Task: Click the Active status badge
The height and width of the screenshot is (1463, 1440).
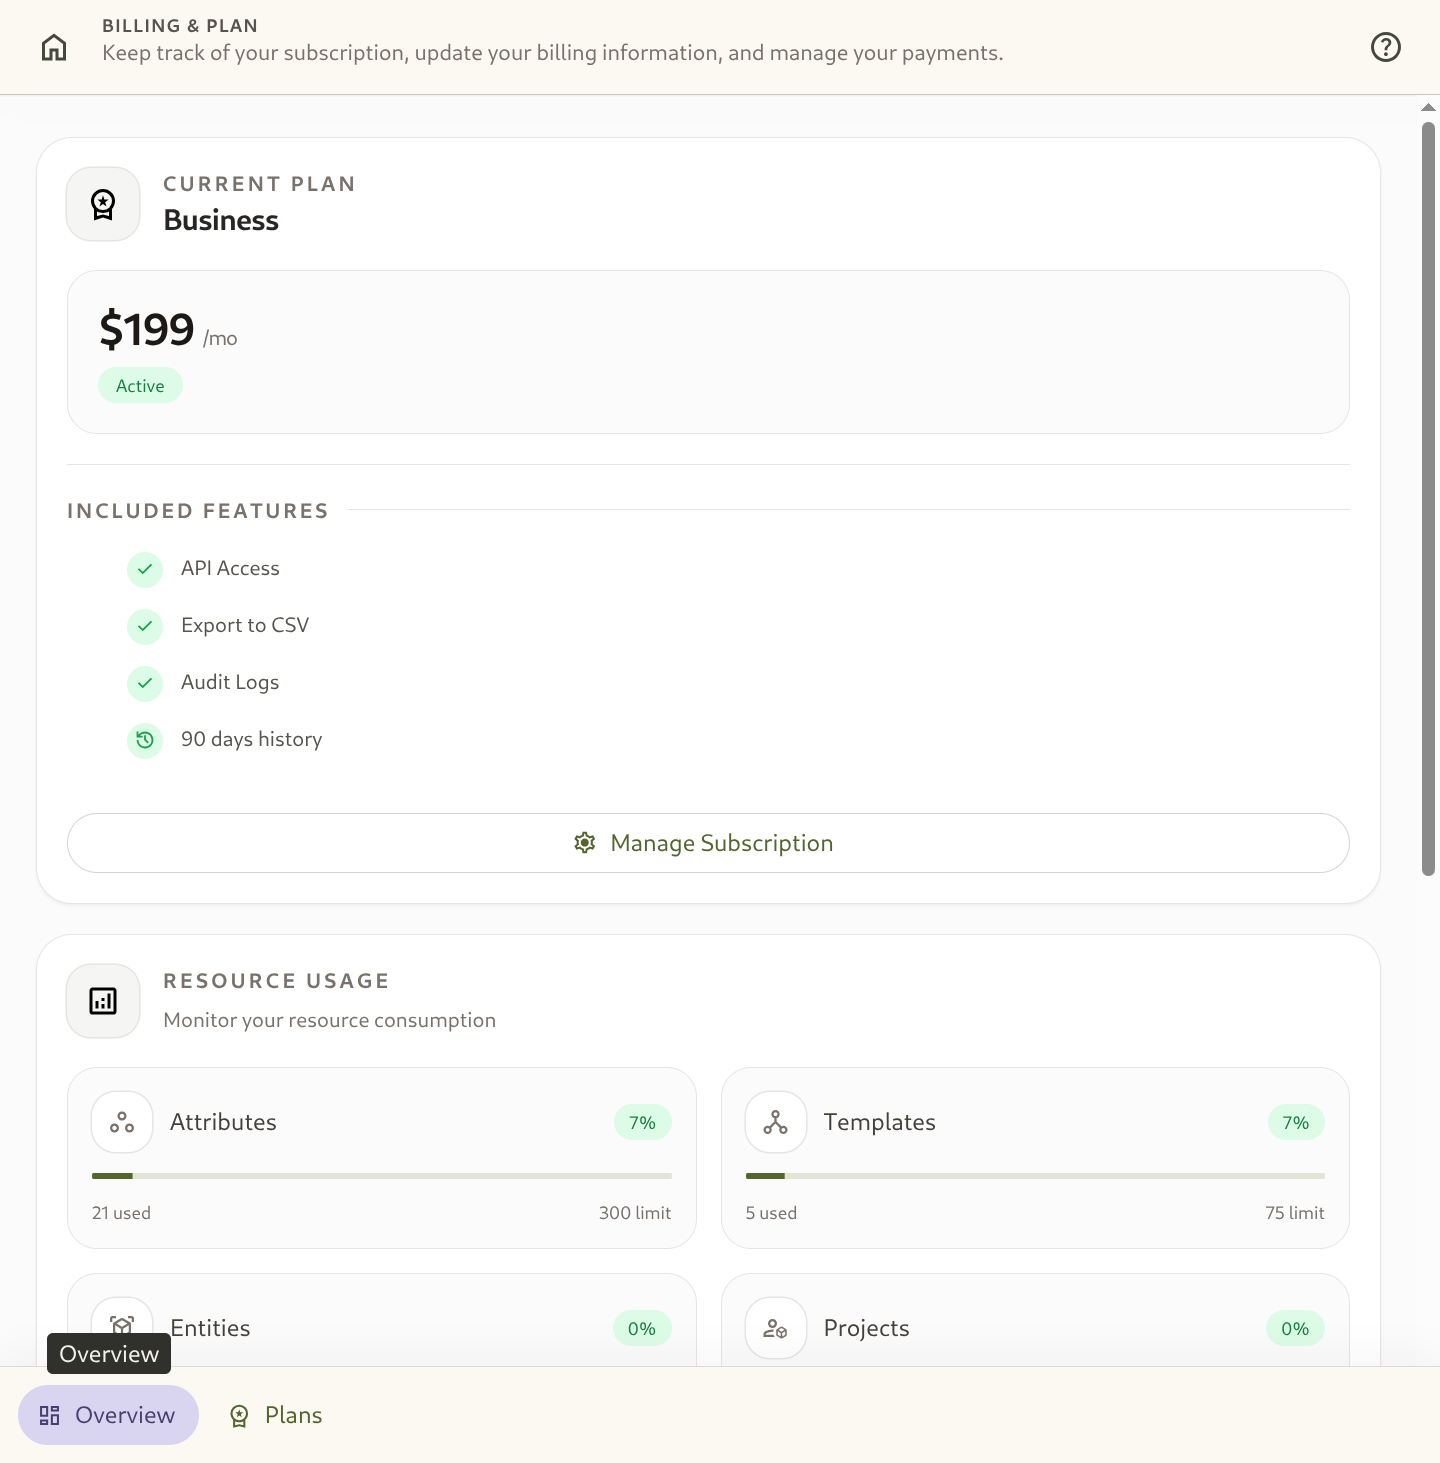Action: (x=140, y=386)
